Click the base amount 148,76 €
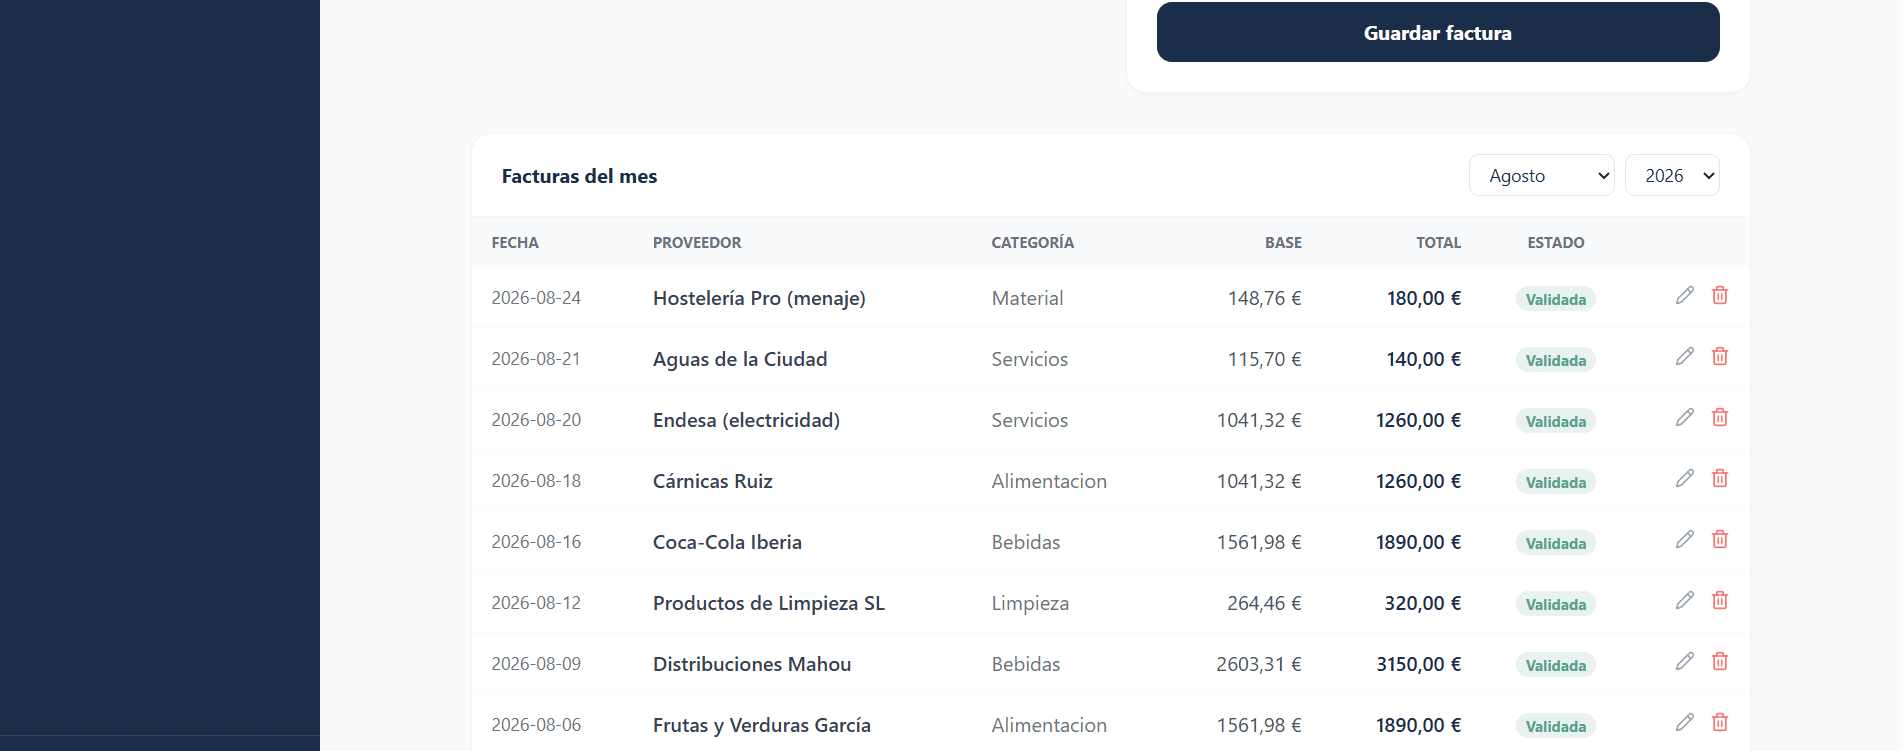1904x751 pixels. click(1265, 298)
